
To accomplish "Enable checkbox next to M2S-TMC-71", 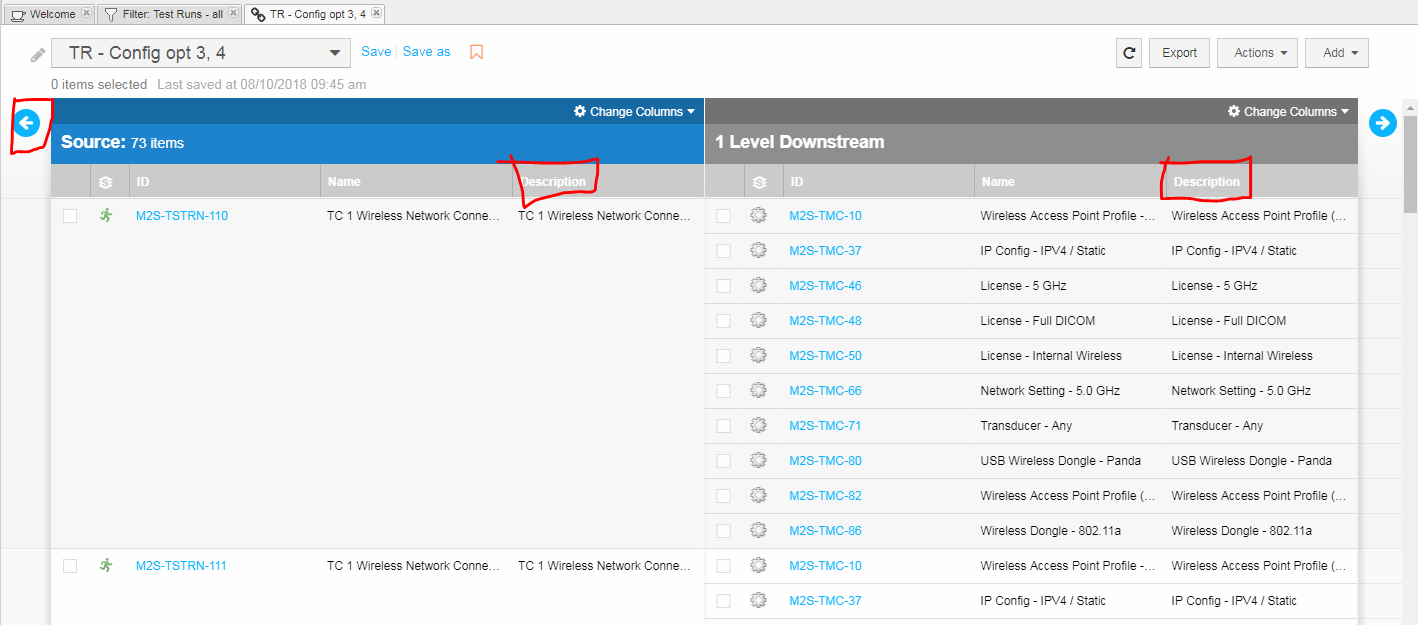I will [x=723, y=426].
